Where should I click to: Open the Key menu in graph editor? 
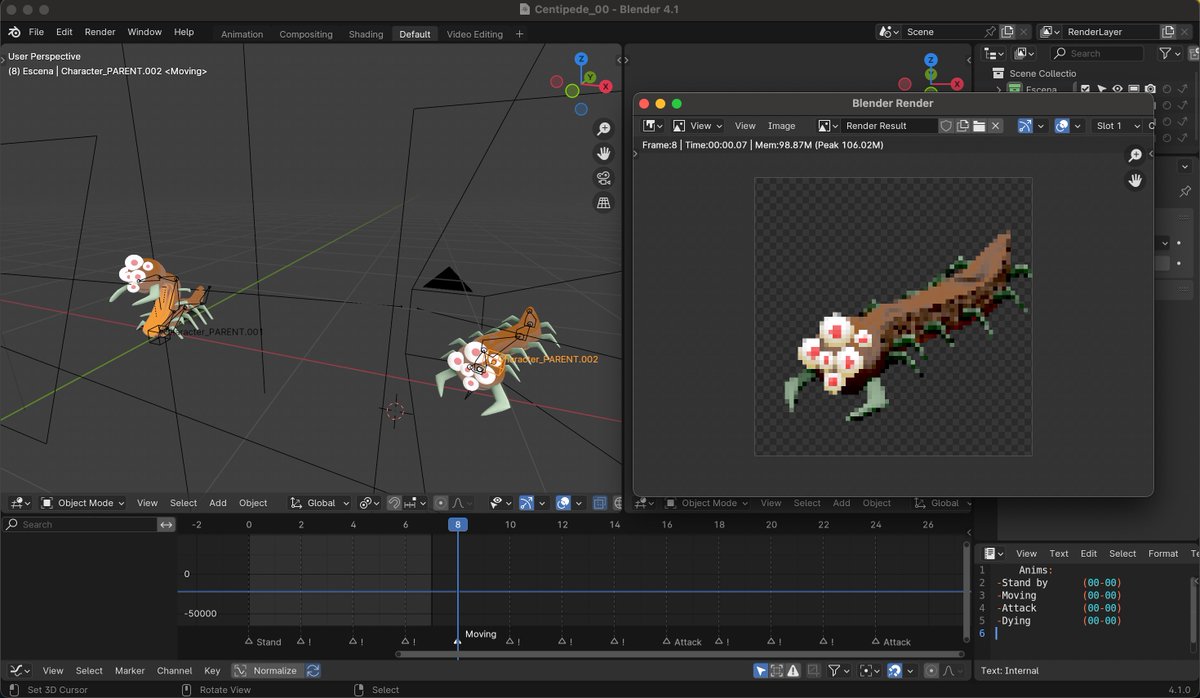[x=212, y=671]
